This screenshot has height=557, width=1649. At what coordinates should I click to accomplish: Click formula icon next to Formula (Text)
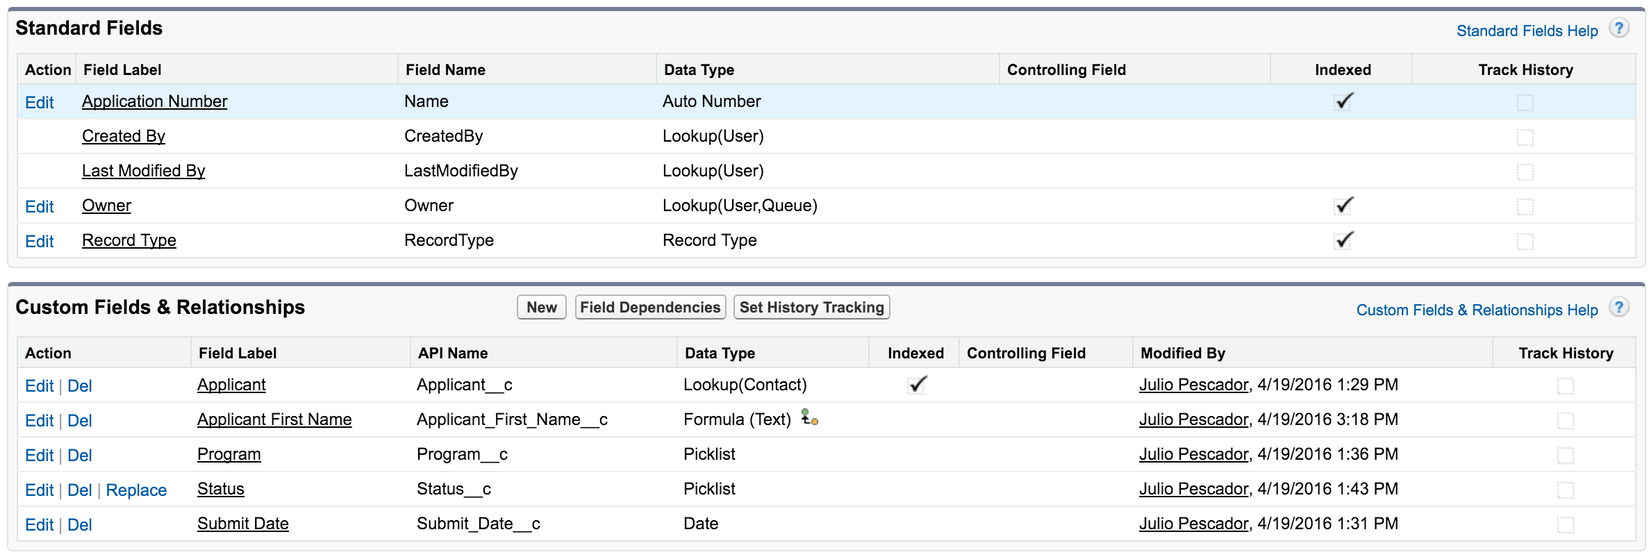[810, 418]
